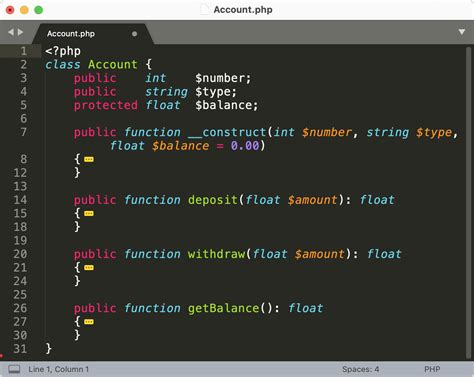Click the protected keyword on line 5
The image size is (474, 377).
tap(106, 105)
